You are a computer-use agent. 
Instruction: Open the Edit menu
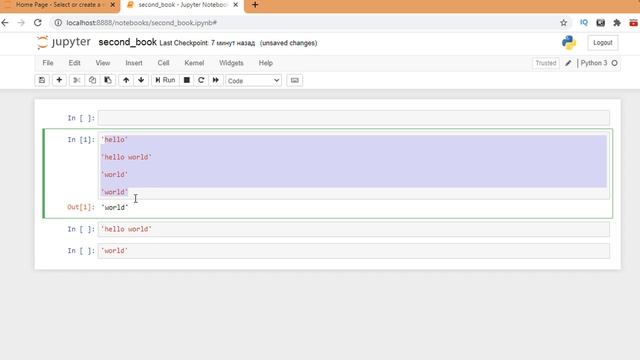(74, 63)
